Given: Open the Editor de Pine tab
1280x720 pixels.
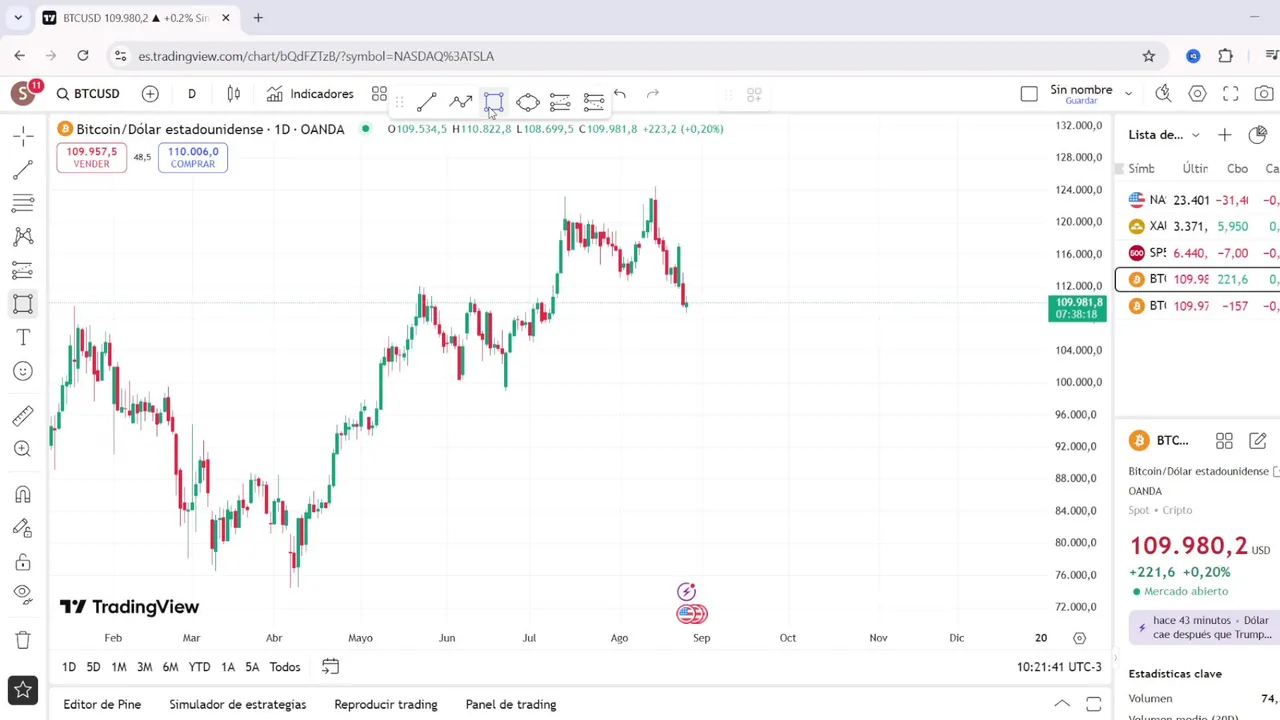Looking at the screenshot, I should [102, 704].
